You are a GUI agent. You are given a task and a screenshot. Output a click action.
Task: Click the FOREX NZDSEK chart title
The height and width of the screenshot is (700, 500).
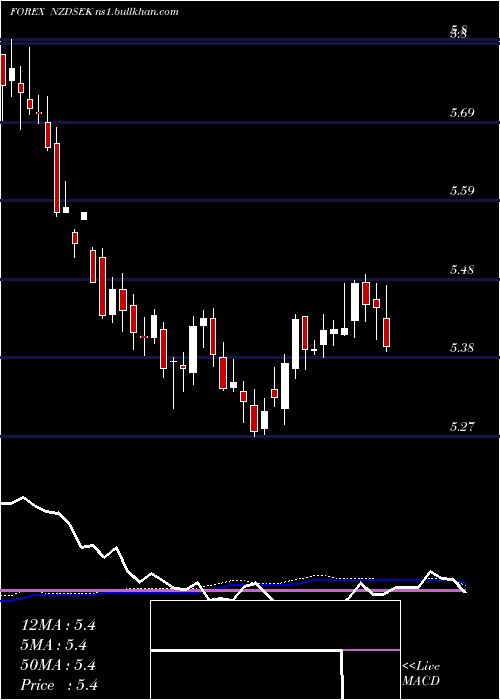pos(53,12)
